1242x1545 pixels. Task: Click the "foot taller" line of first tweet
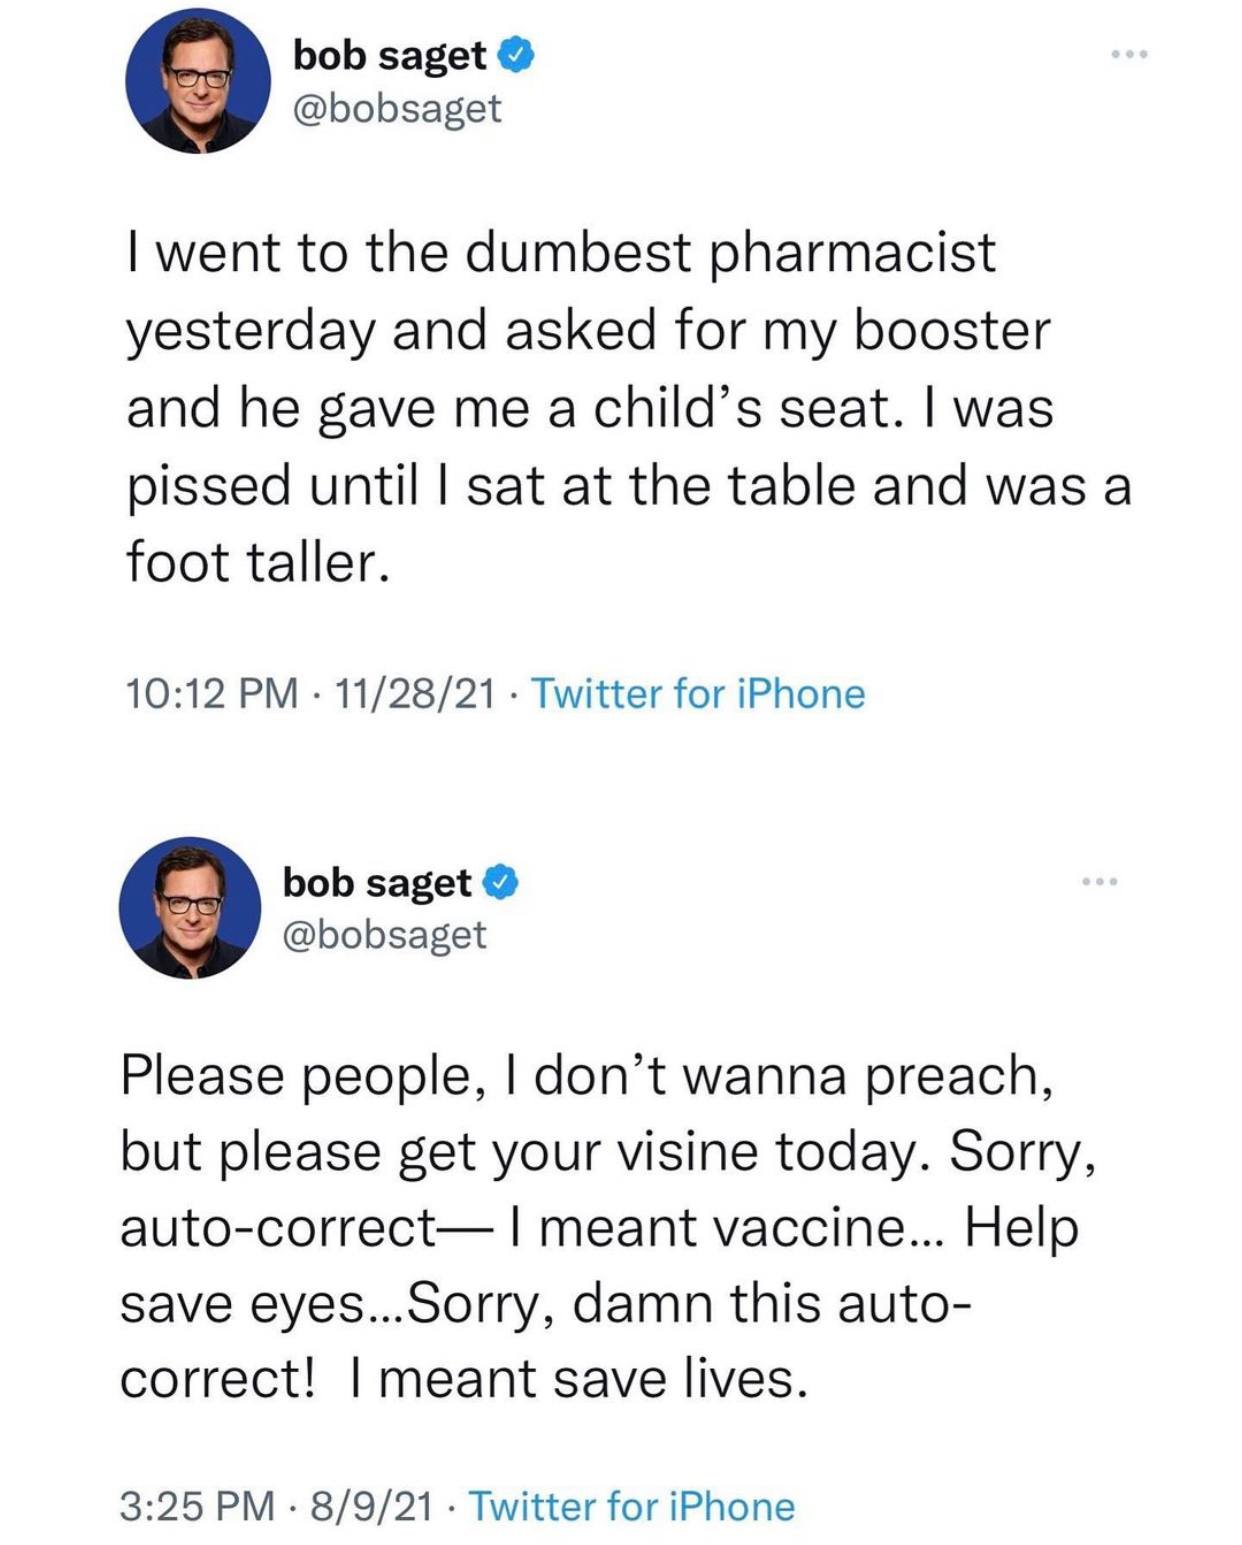[256, 562]
